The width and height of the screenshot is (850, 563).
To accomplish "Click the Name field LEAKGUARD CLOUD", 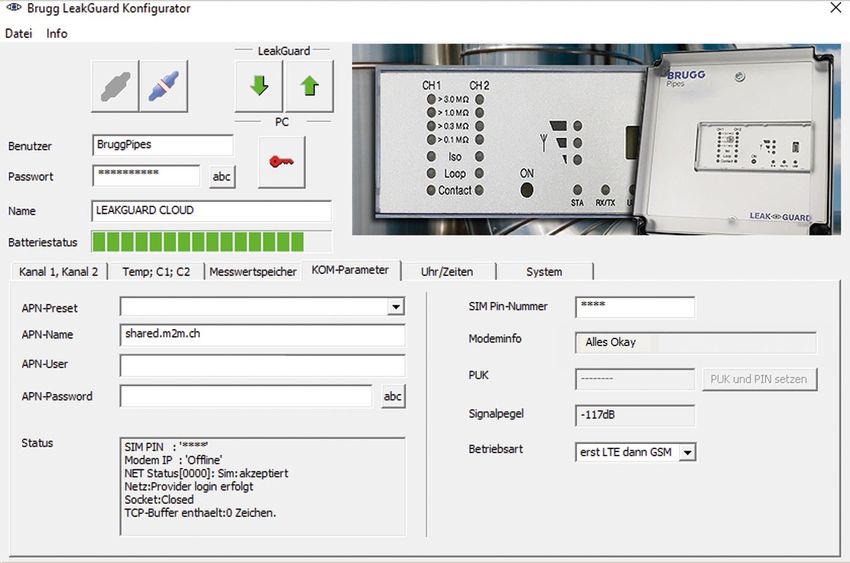I will pos(211,211).
